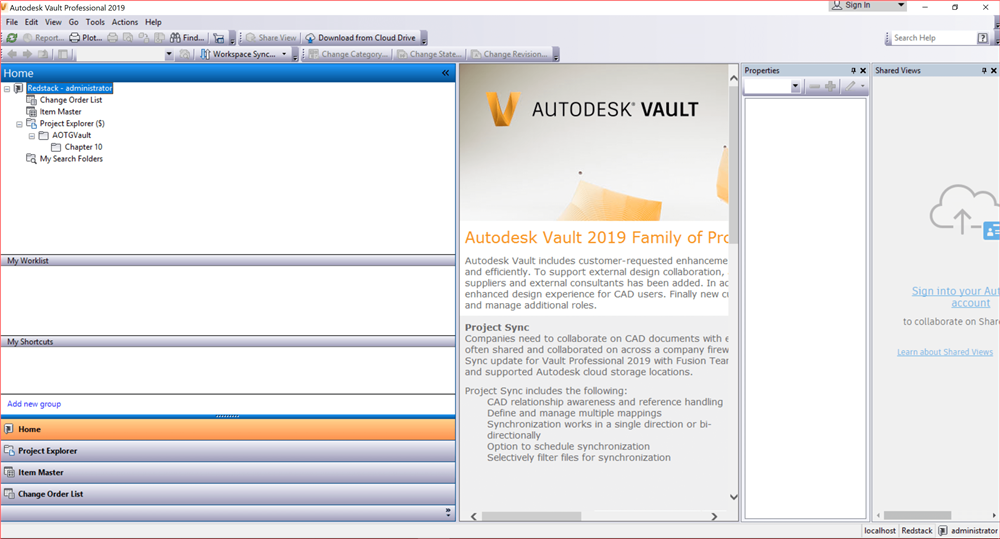Collapse the Project Explorer ($) node

tap(19, 124)
